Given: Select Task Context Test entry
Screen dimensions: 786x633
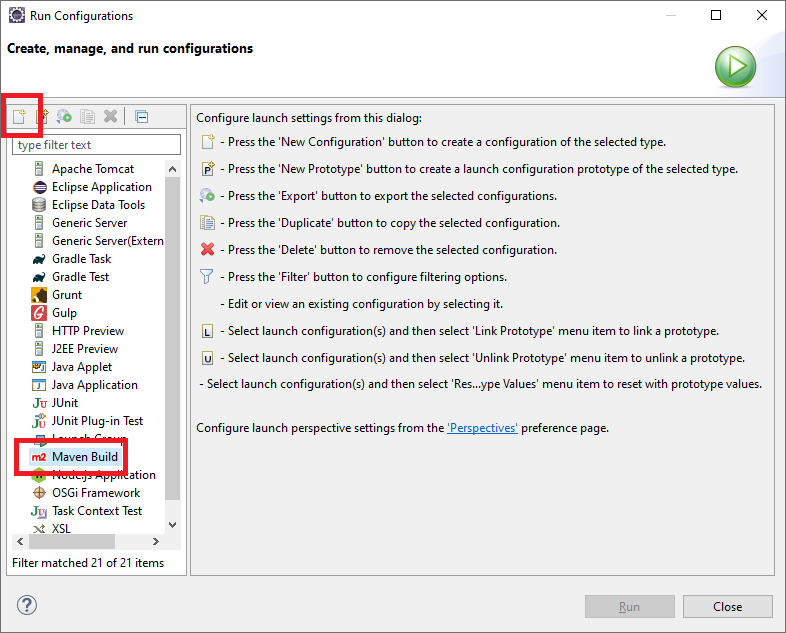Looking at the screenshot, I should [x=97, y=511].
